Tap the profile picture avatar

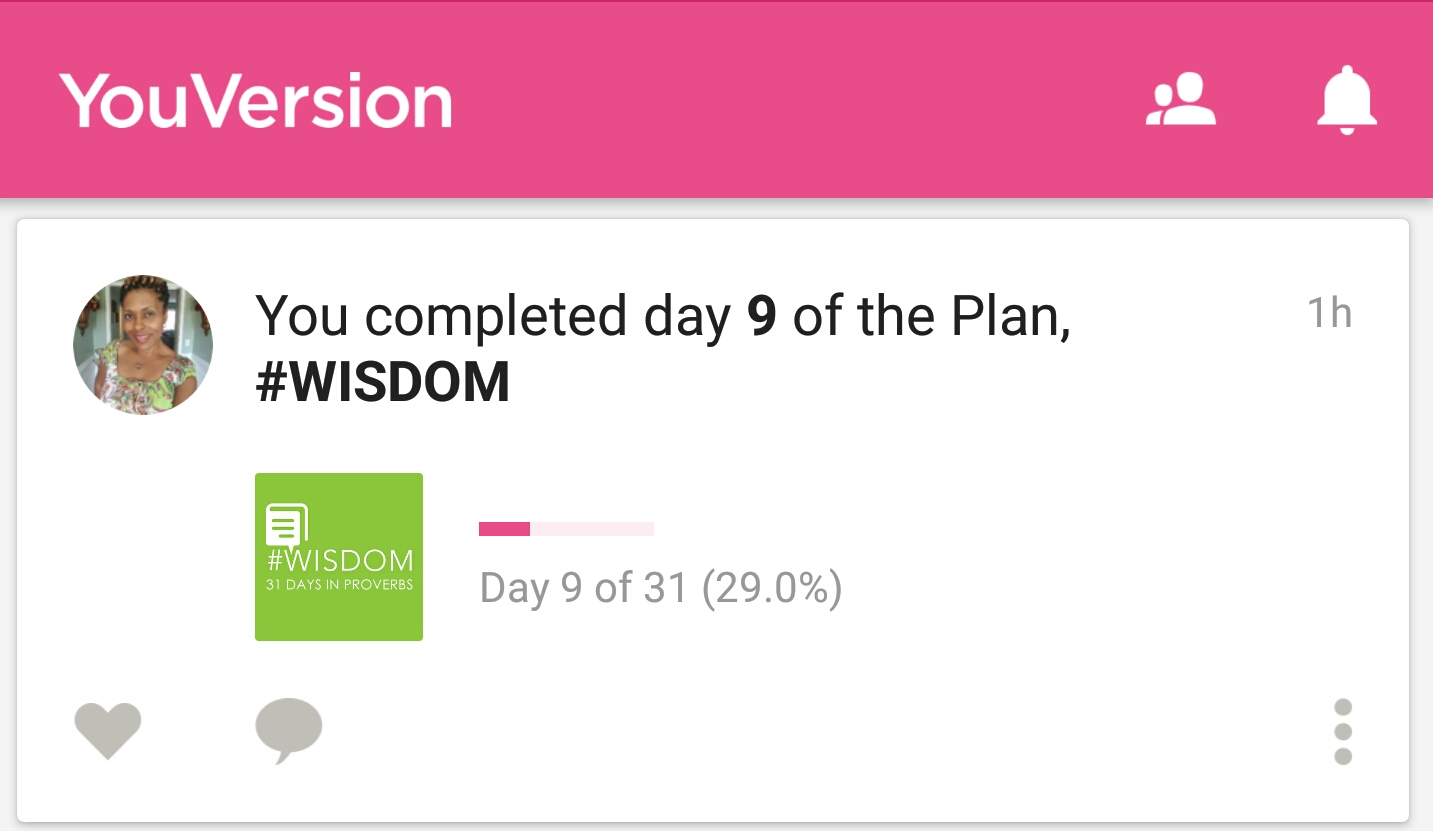[x=143, y=345]
